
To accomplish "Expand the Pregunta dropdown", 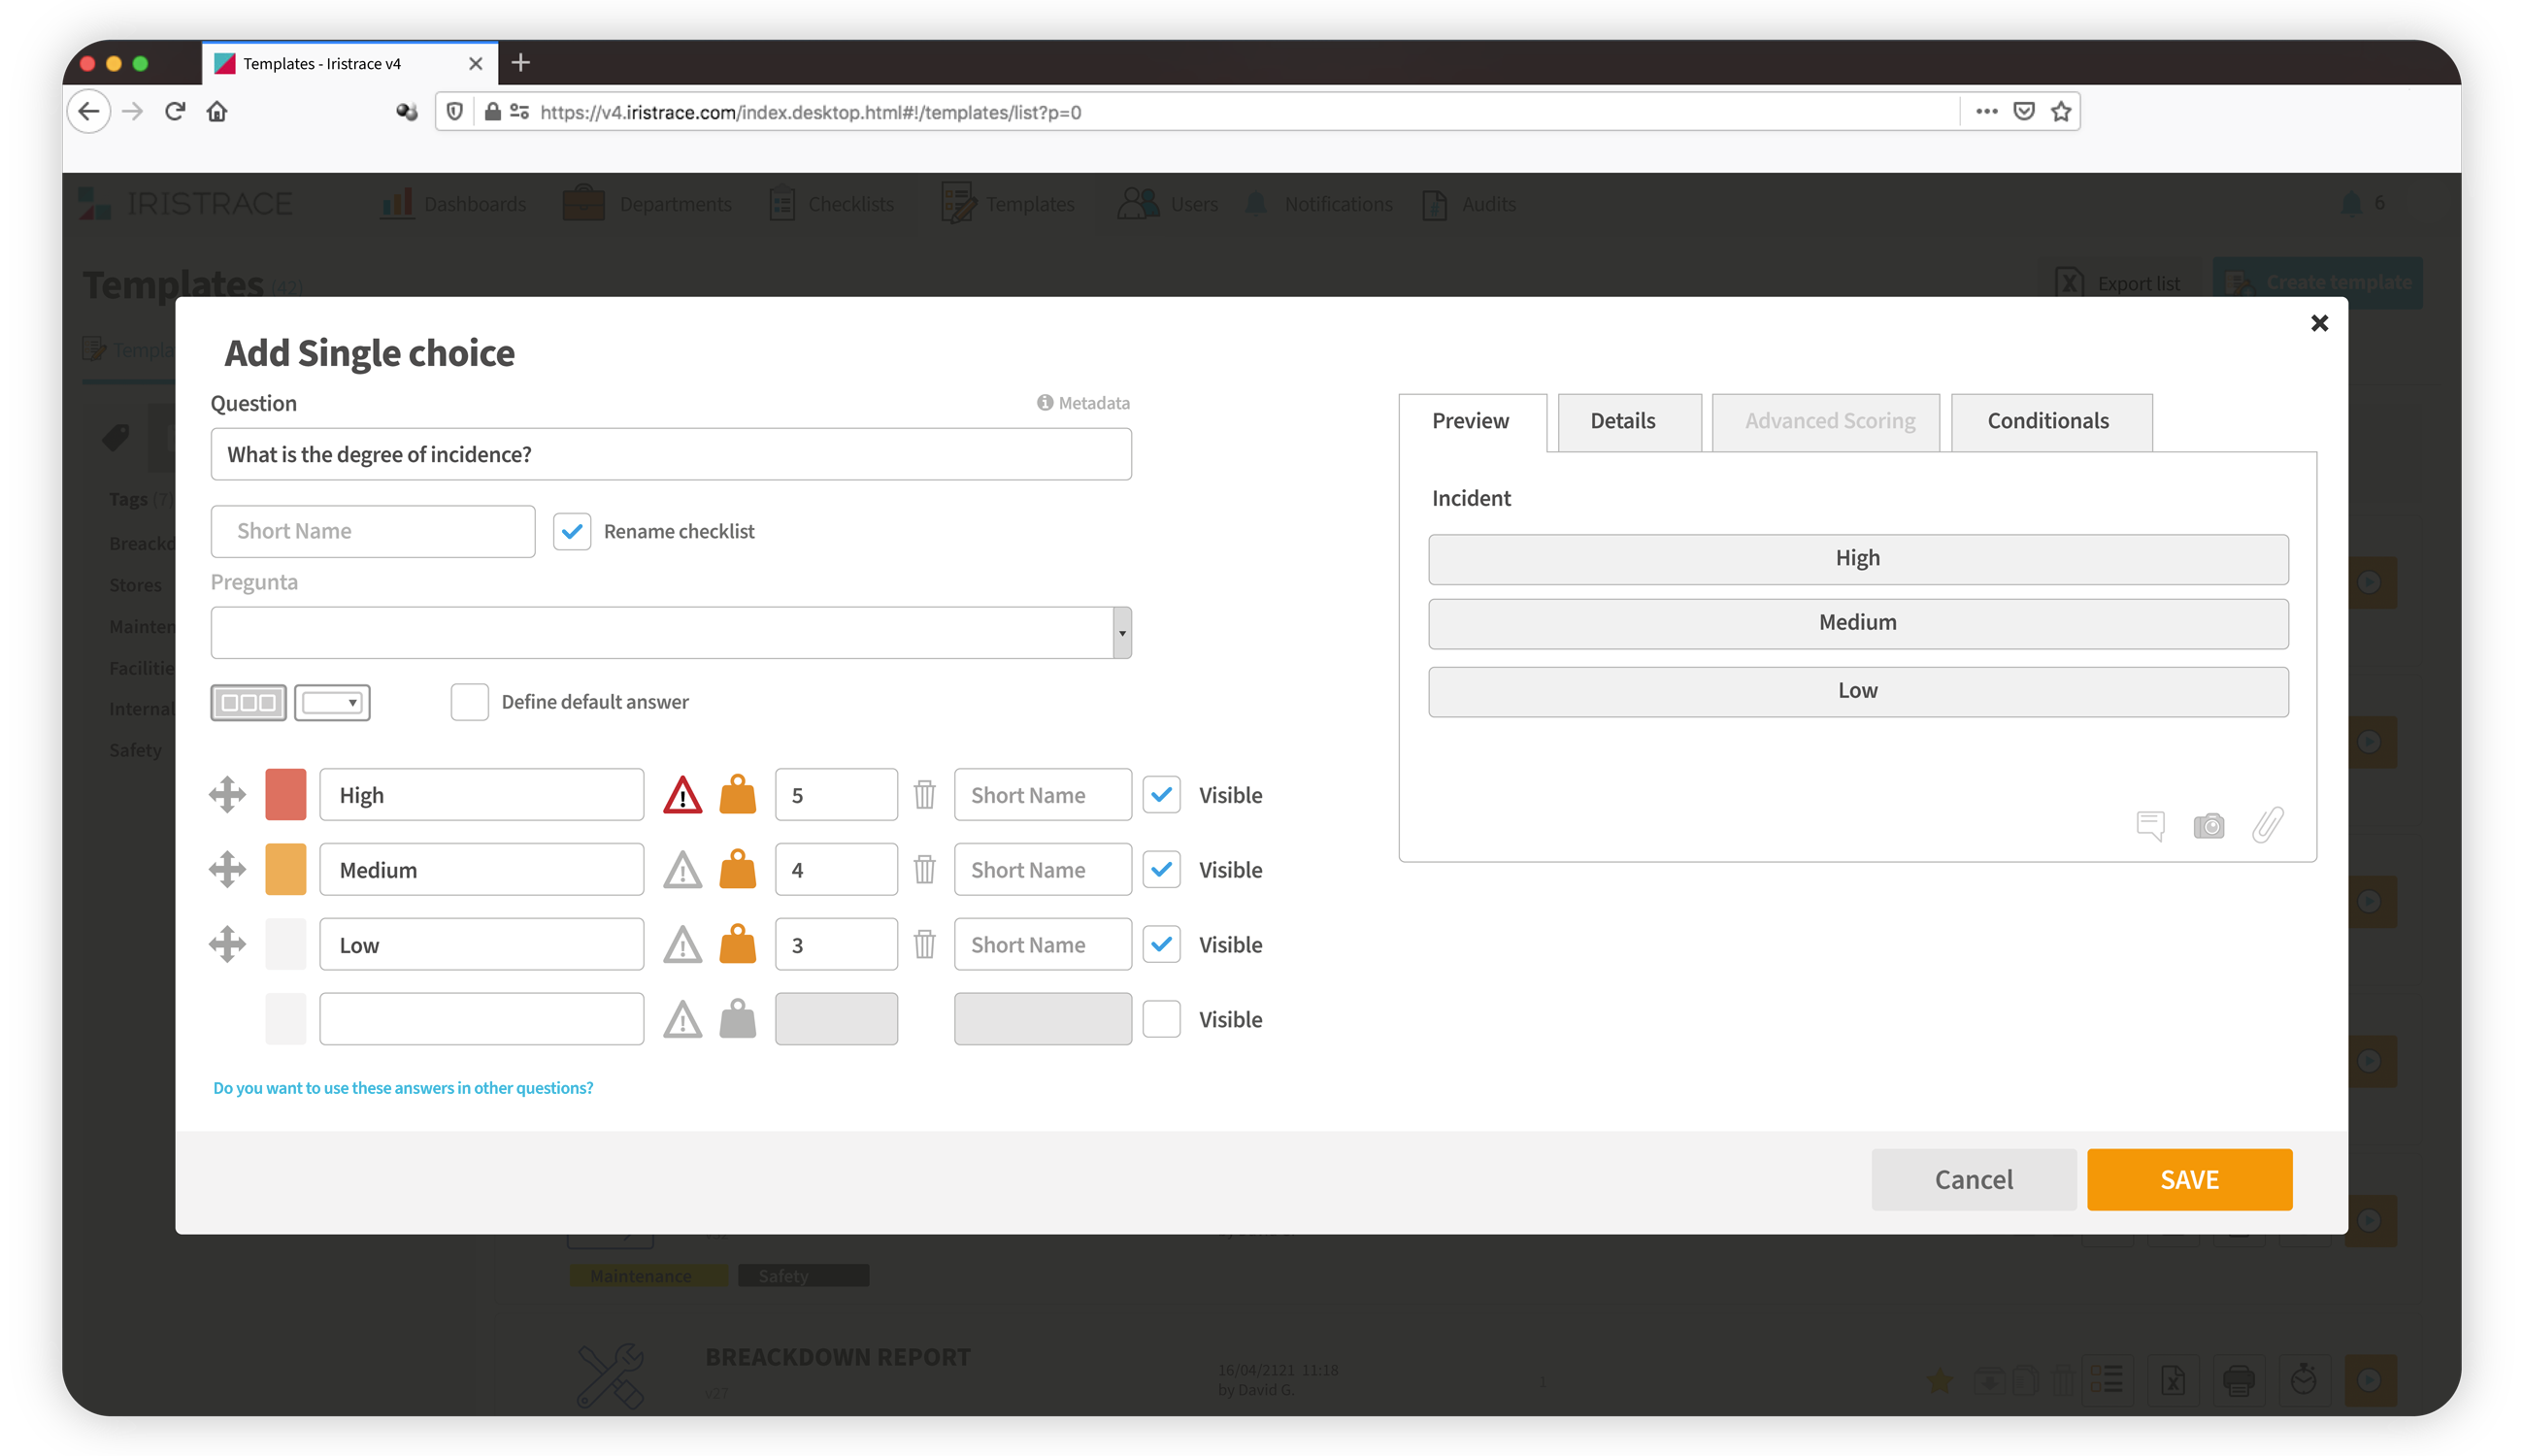I will 1122,632.
